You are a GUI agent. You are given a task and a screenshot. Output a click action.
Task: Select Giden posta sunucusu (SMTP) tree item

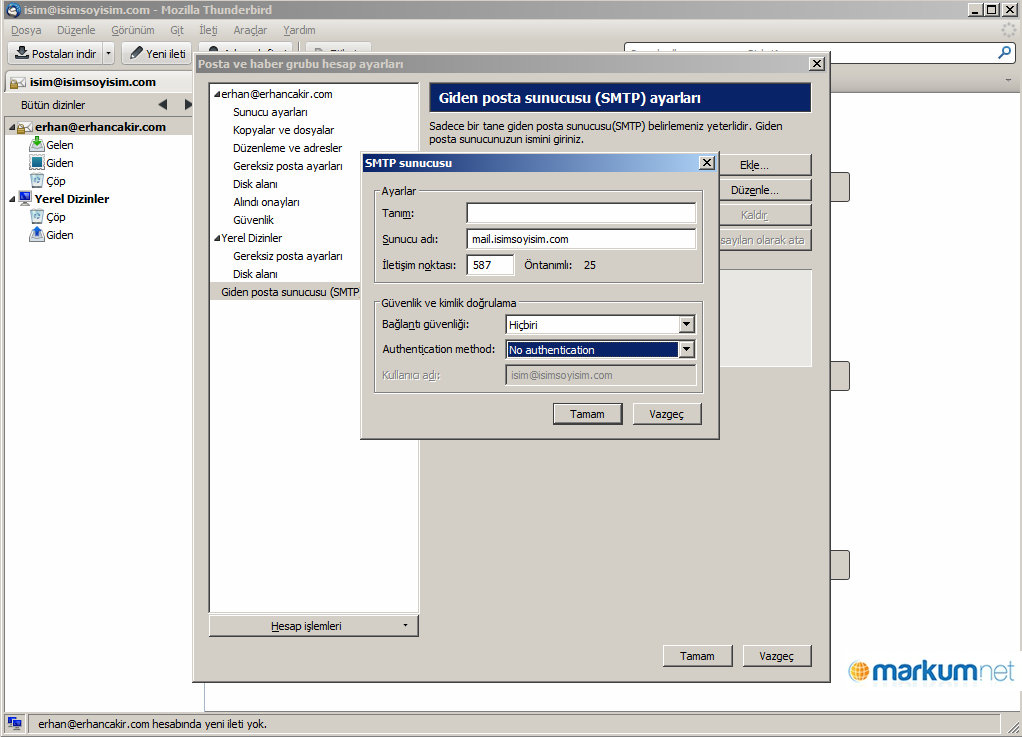[x=285, y=292]
